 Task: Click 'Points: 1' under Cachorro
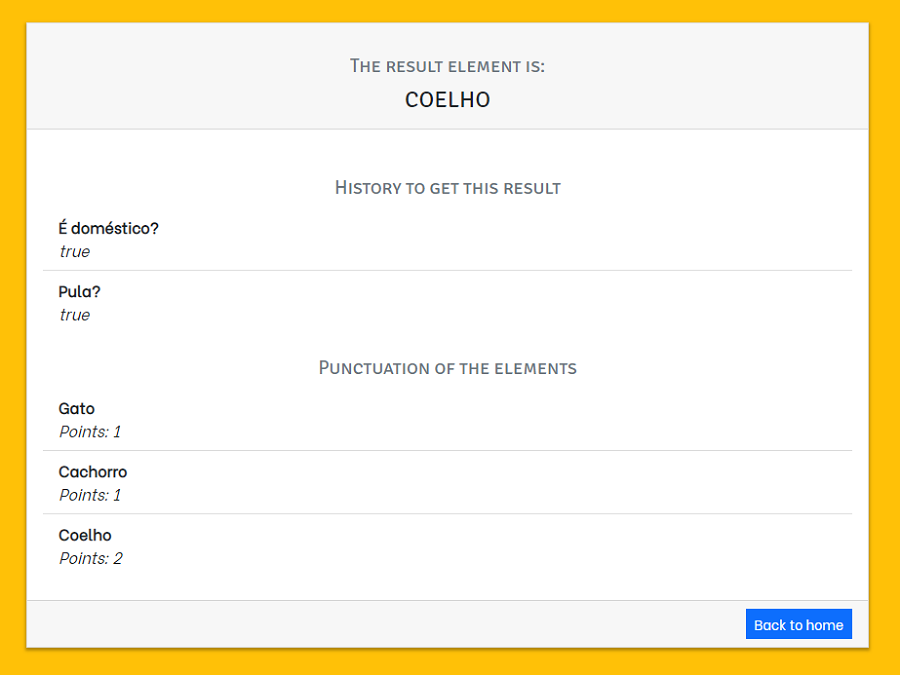pyautogui.click(x=89, y=495)
